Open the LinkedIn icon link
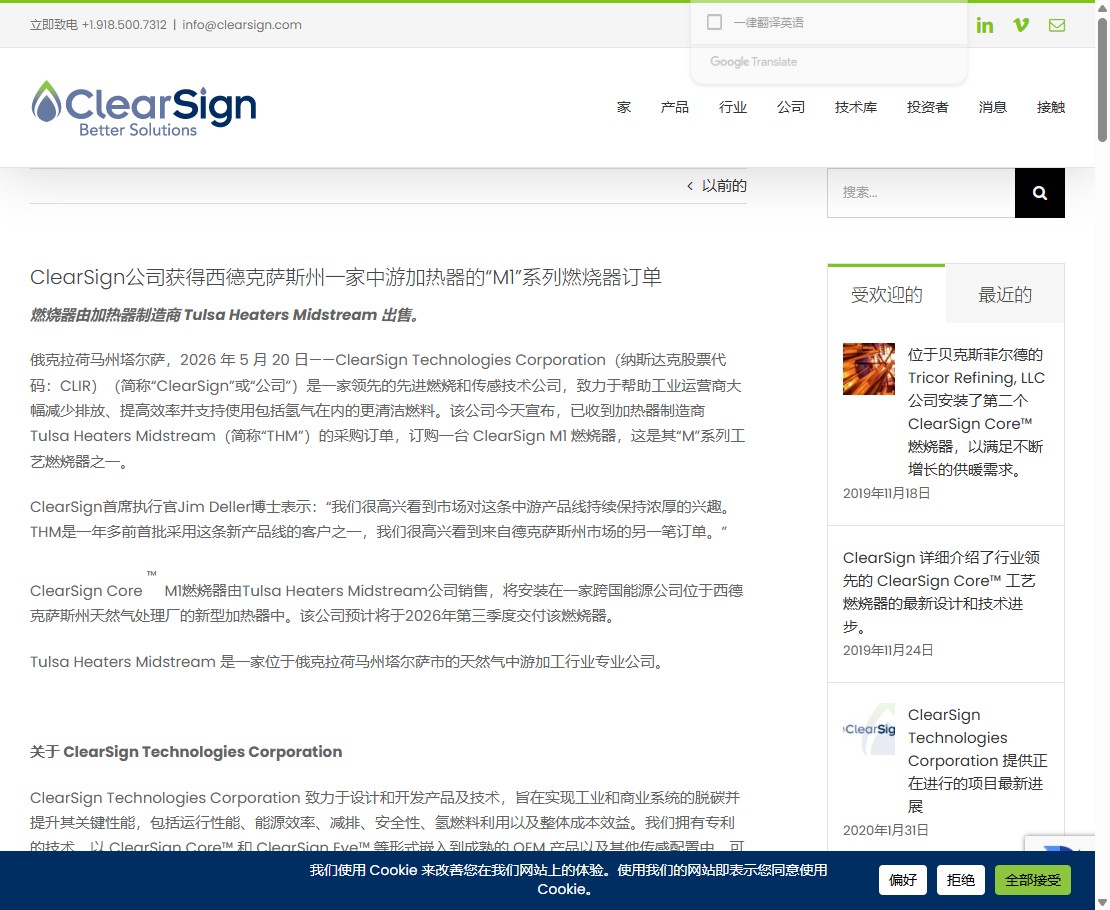The height and width of the screenshot is (910, 1110). coord(985,25)
